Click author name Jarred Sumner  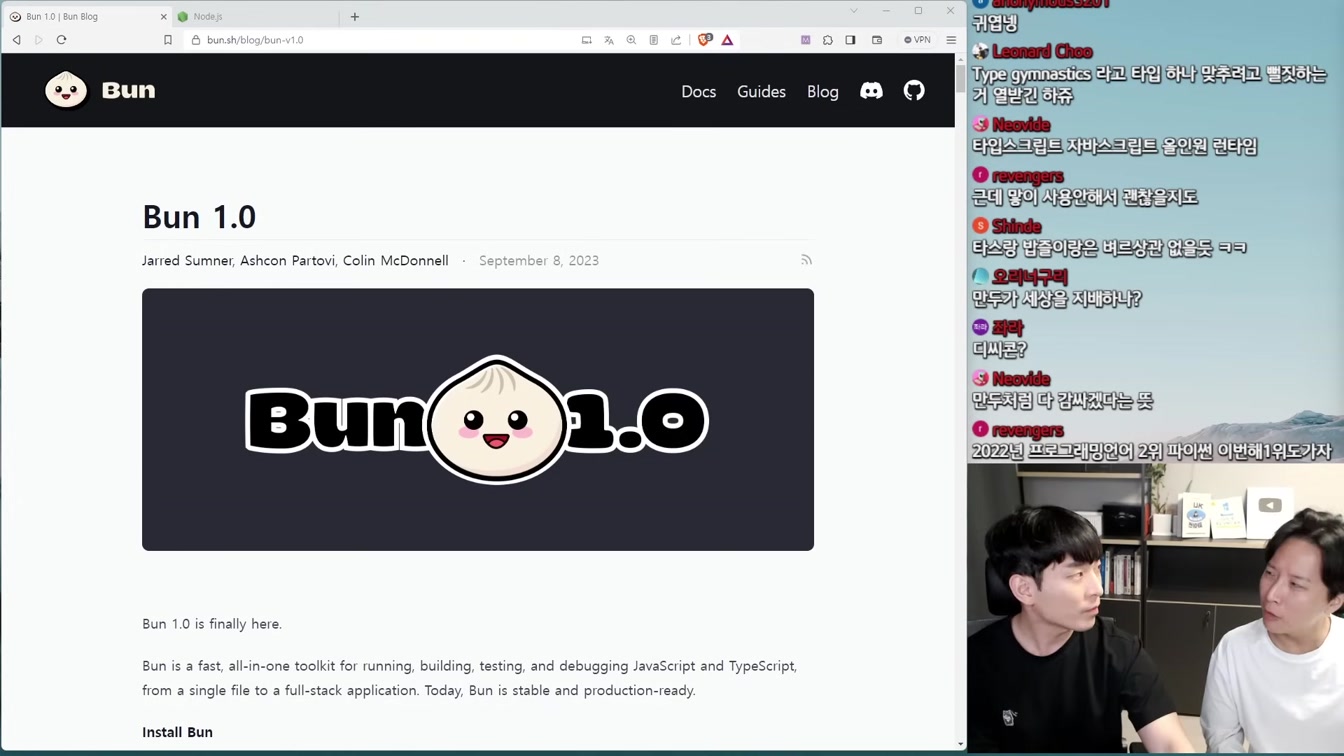(187, 260)
